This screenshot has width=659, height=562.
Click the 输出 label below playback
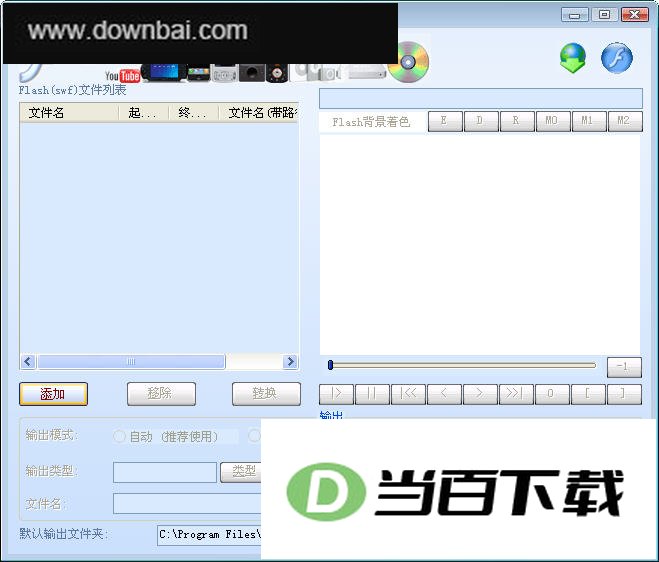pos(331,416)
